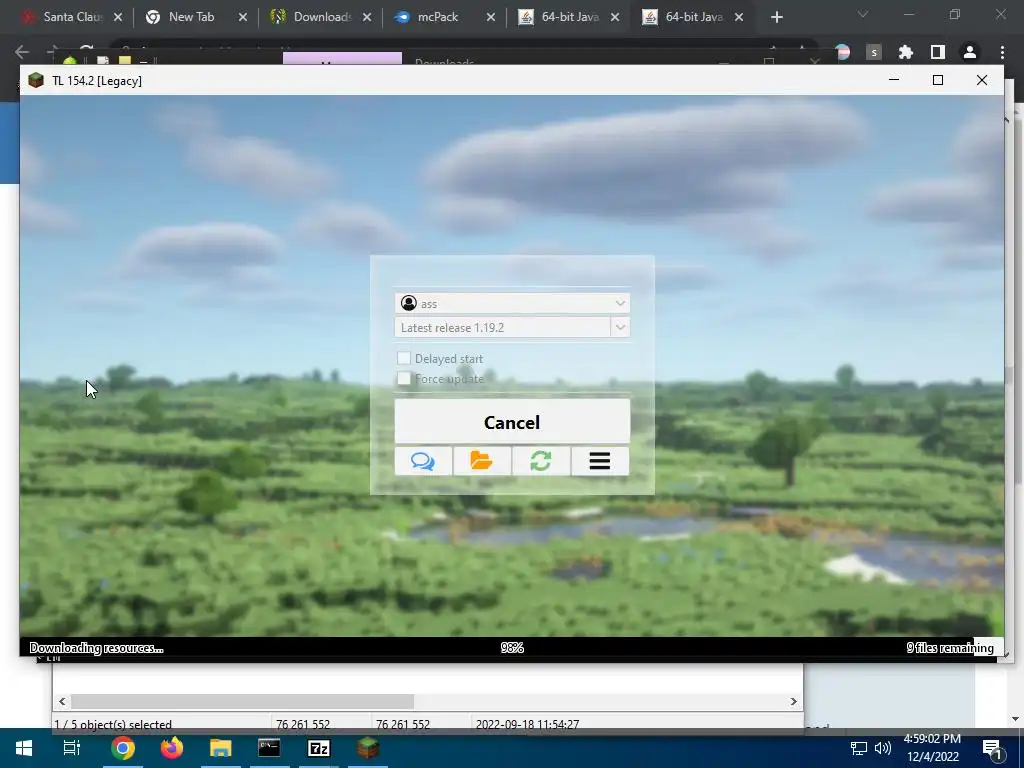Open the Chrome extensions puzzle icon
The height and width of the screenshot is (768, 1024).
[x=905, y=52]
